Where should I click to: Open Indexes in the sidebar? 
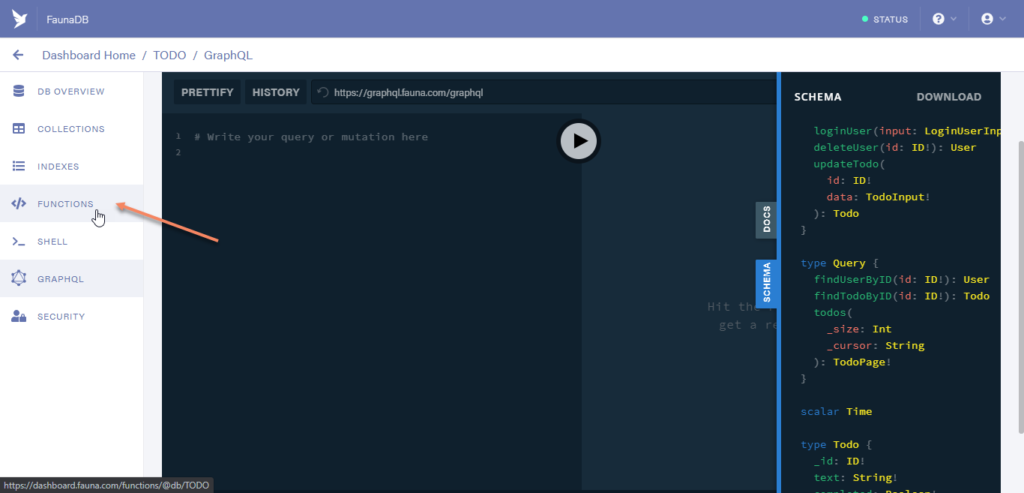[71, 167]
